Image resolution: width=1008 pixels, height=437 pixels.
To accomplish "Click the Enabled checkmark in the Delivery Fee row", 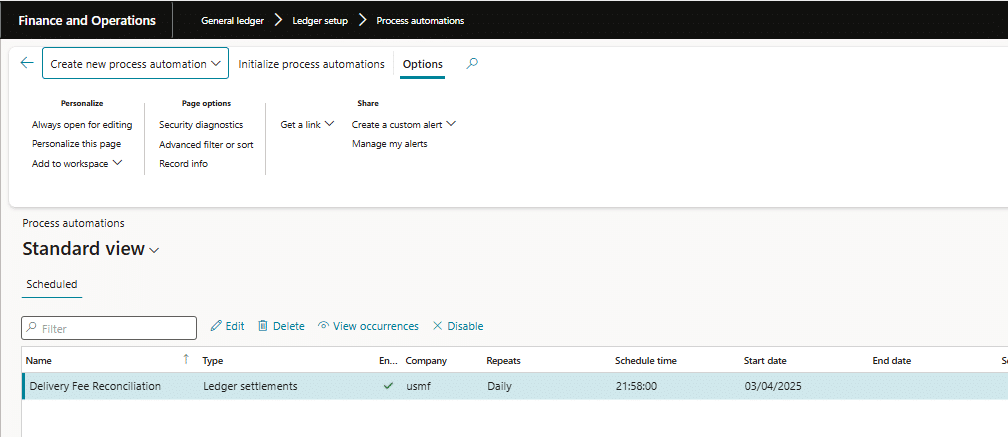I will 388,386.
